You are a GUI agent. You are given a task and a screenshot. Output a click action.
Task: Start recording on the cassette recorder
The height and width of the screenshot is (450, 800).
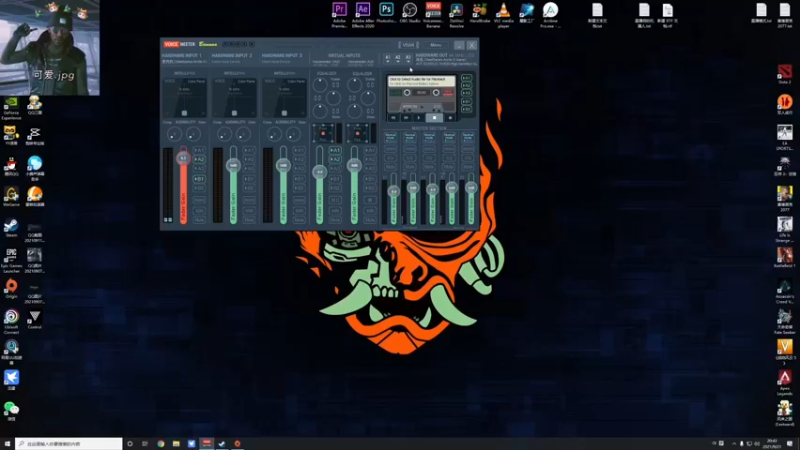[x=450, y=118]
